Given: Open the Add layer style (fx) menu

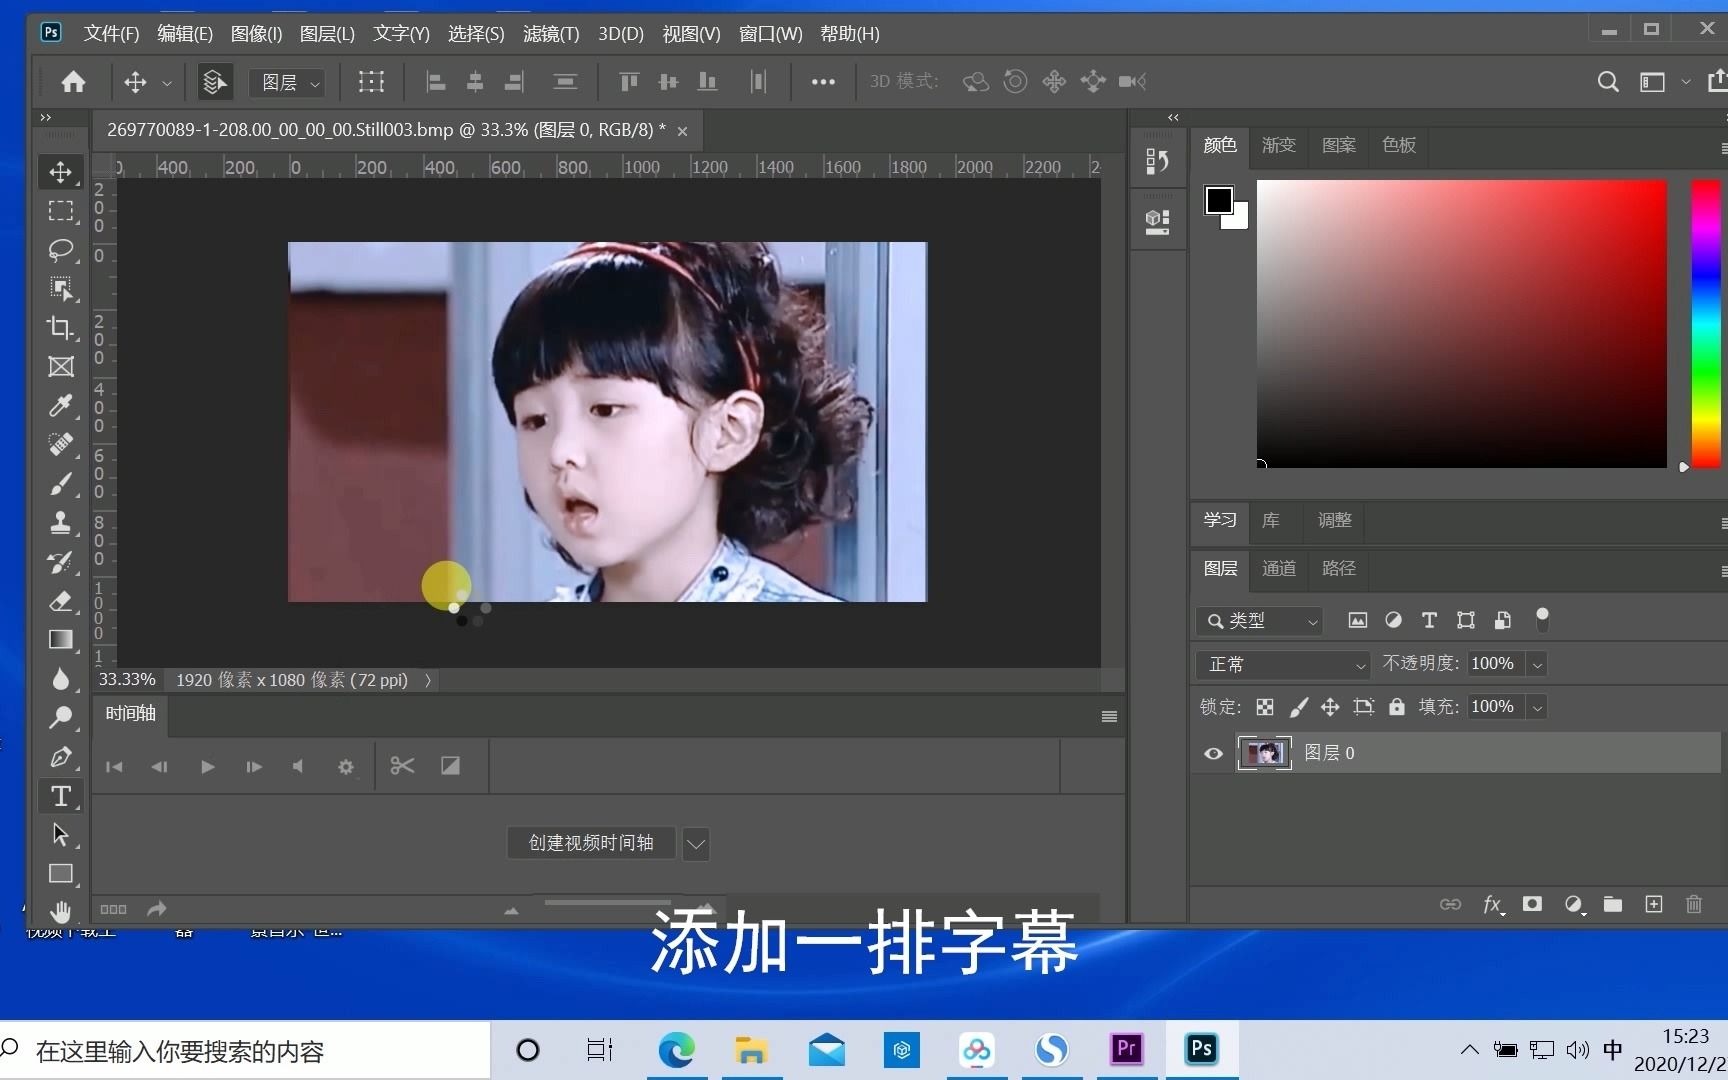Looking at the screenshot, I should (1494, 904).
